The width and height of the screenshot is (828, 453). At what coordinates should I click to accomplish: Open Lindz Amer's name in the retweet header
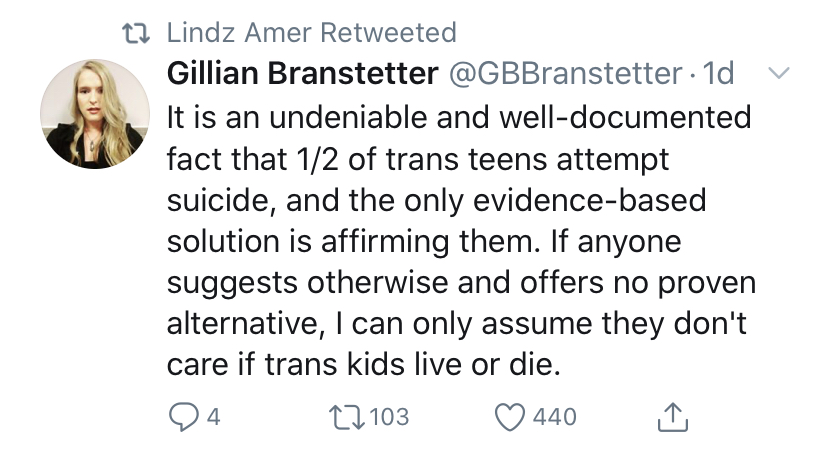click(239, 33)
